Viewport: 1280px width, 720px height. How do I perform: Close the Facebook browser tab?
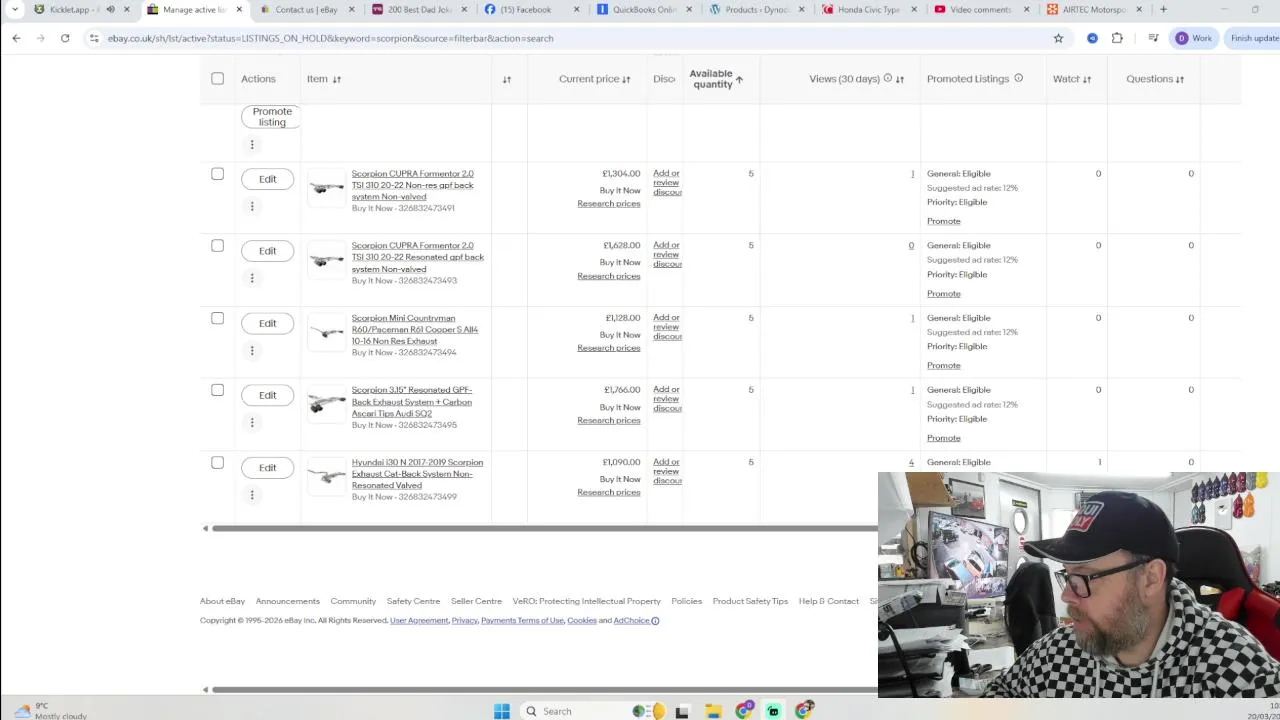(576, 9)
